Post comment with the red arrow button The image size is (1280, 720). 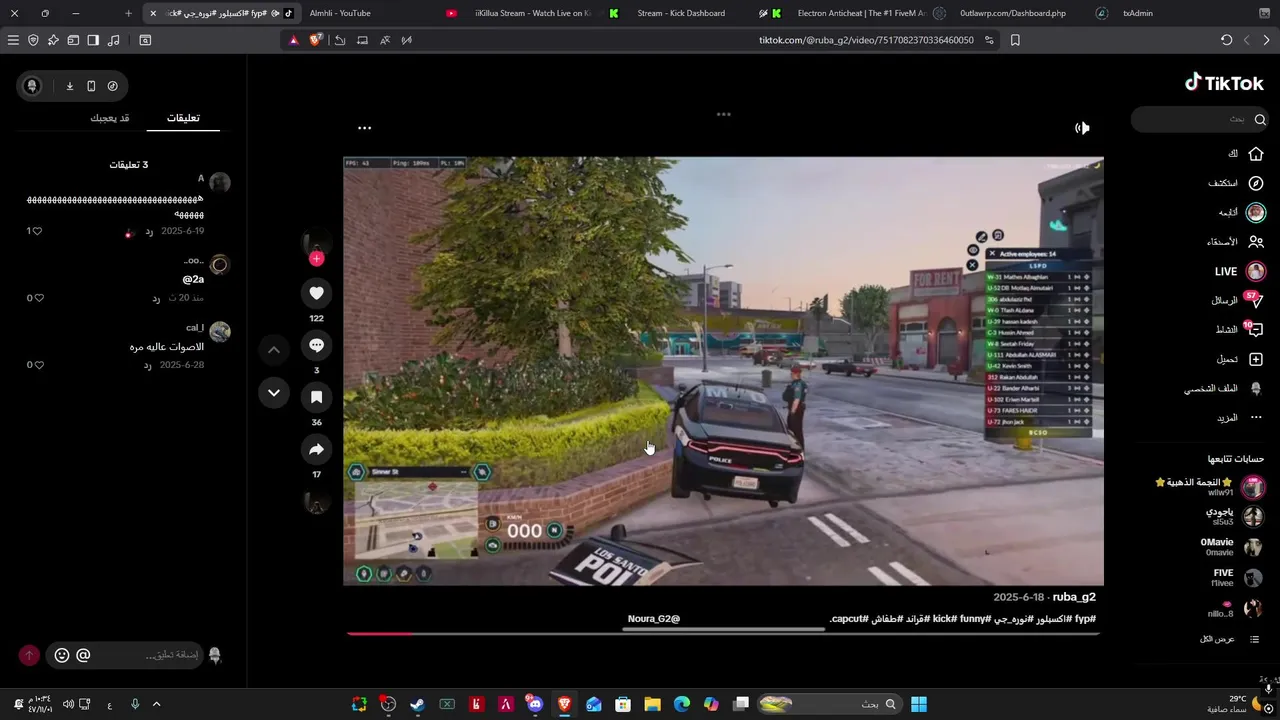pos(29,655)
